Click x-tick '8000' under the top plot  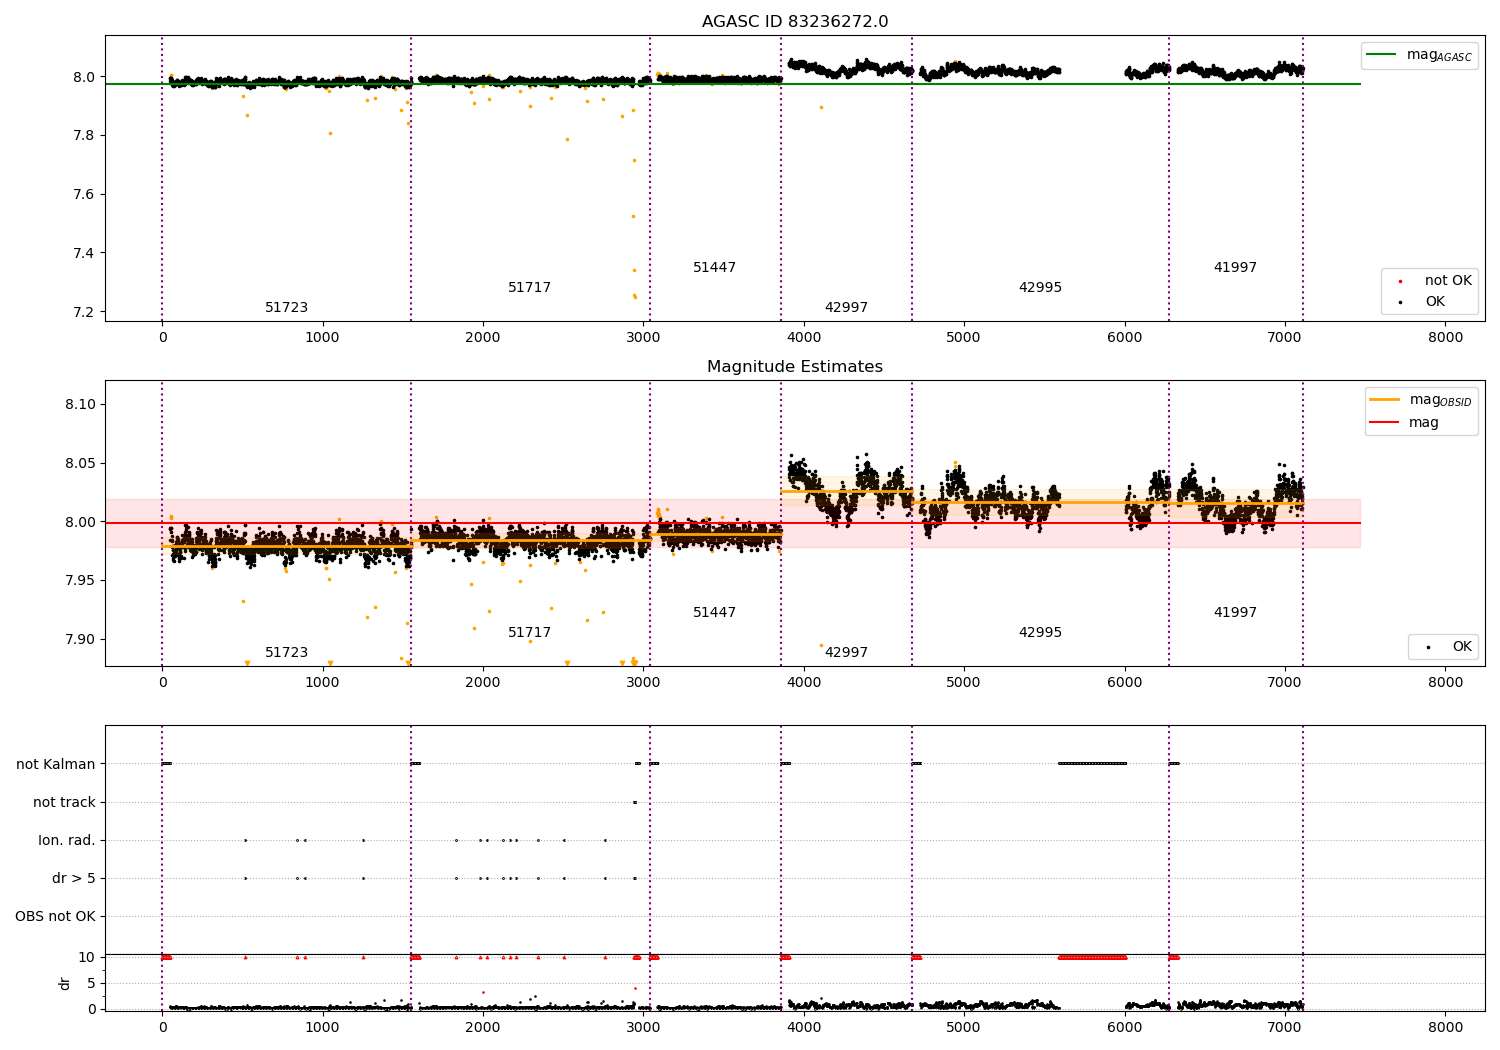1446,338
